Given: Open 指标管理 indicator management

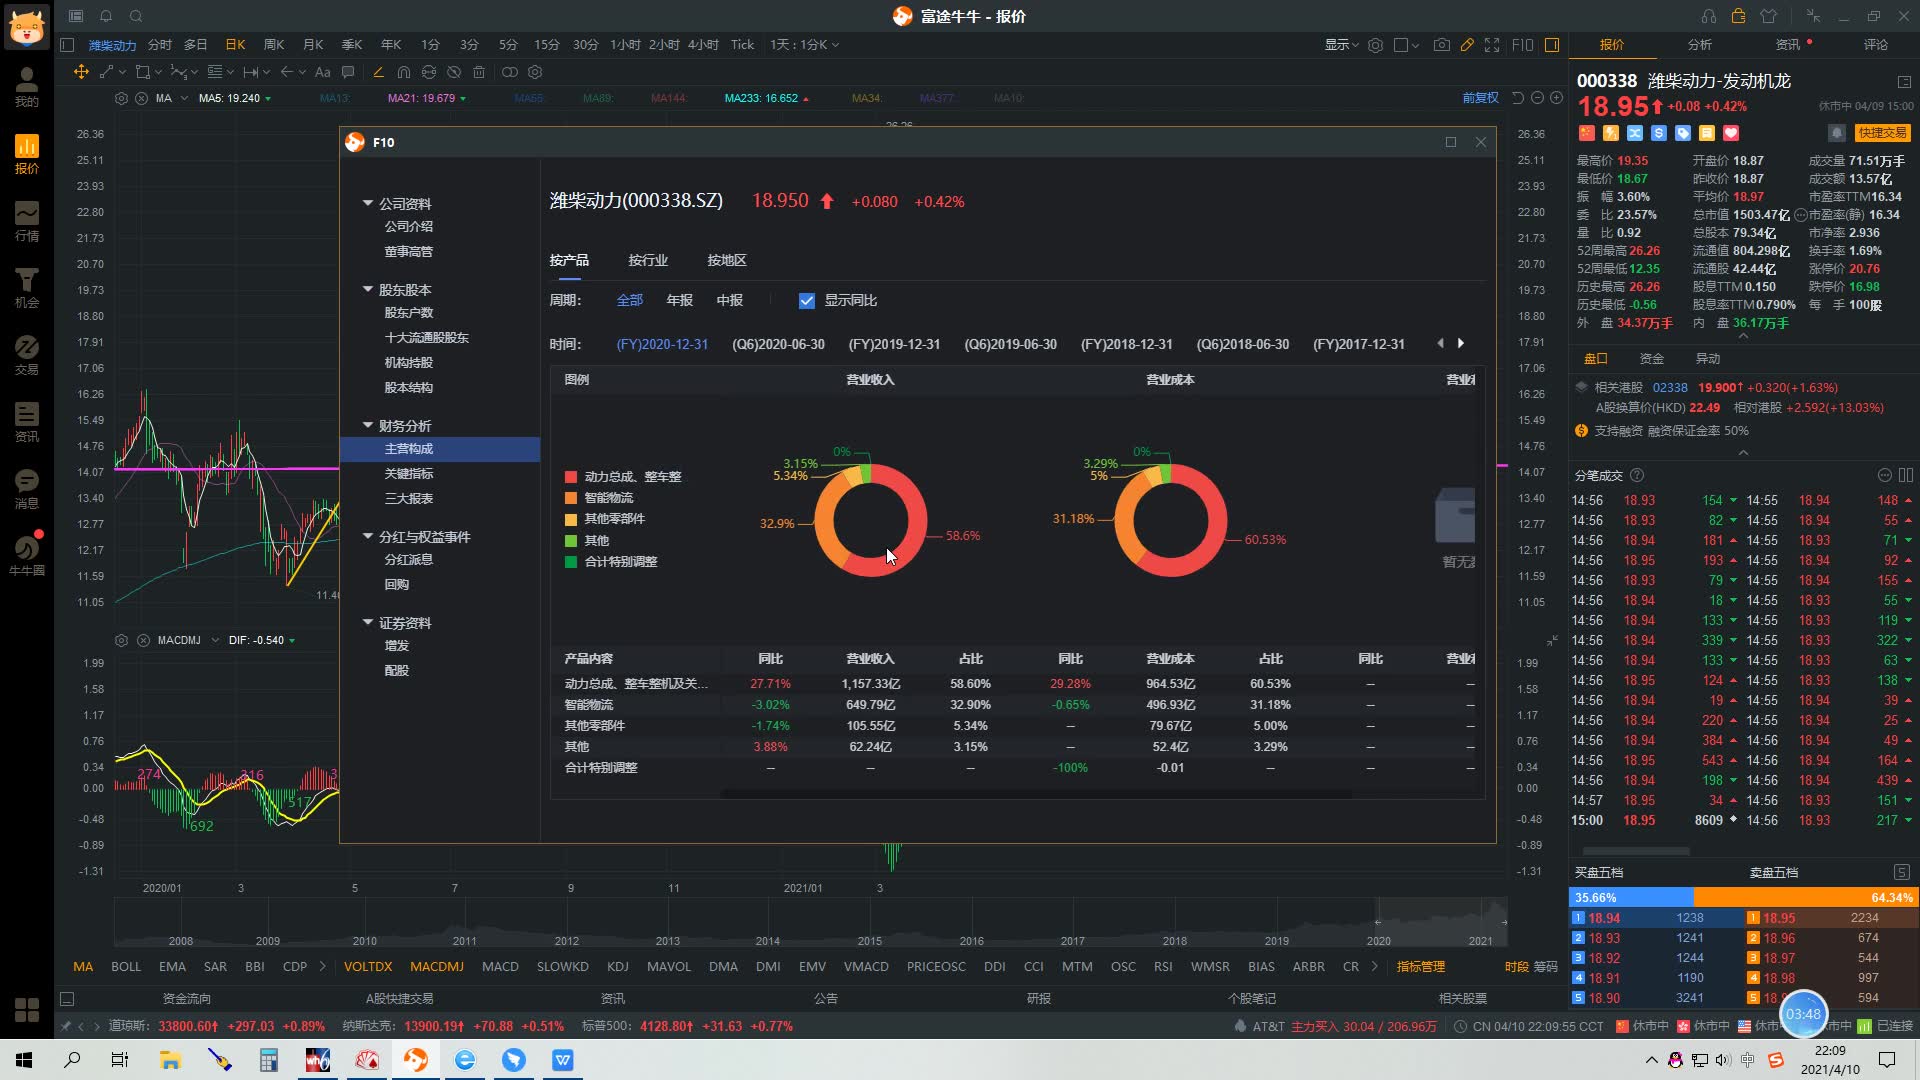Looking at the screenshot, I should coord(1421,966).
